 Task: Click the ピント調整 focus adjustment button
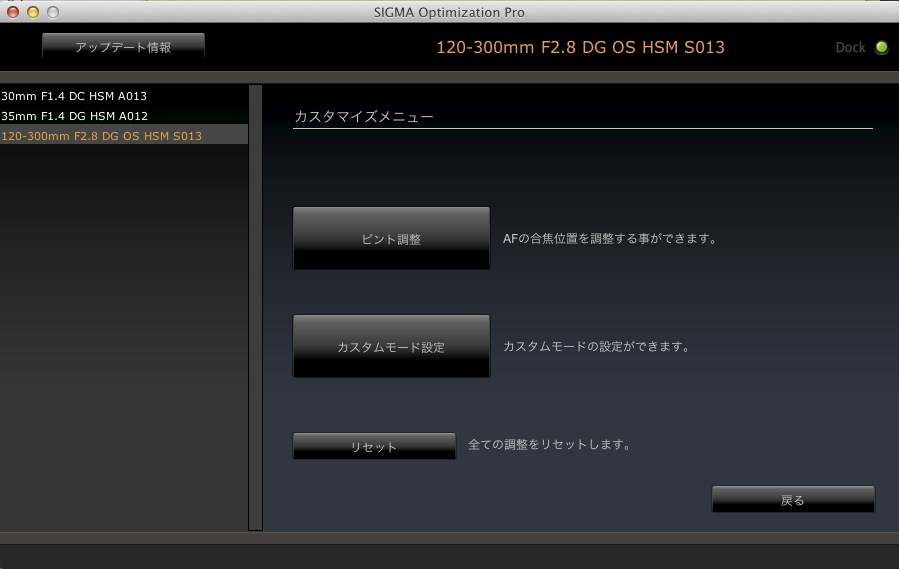point(391,238)
